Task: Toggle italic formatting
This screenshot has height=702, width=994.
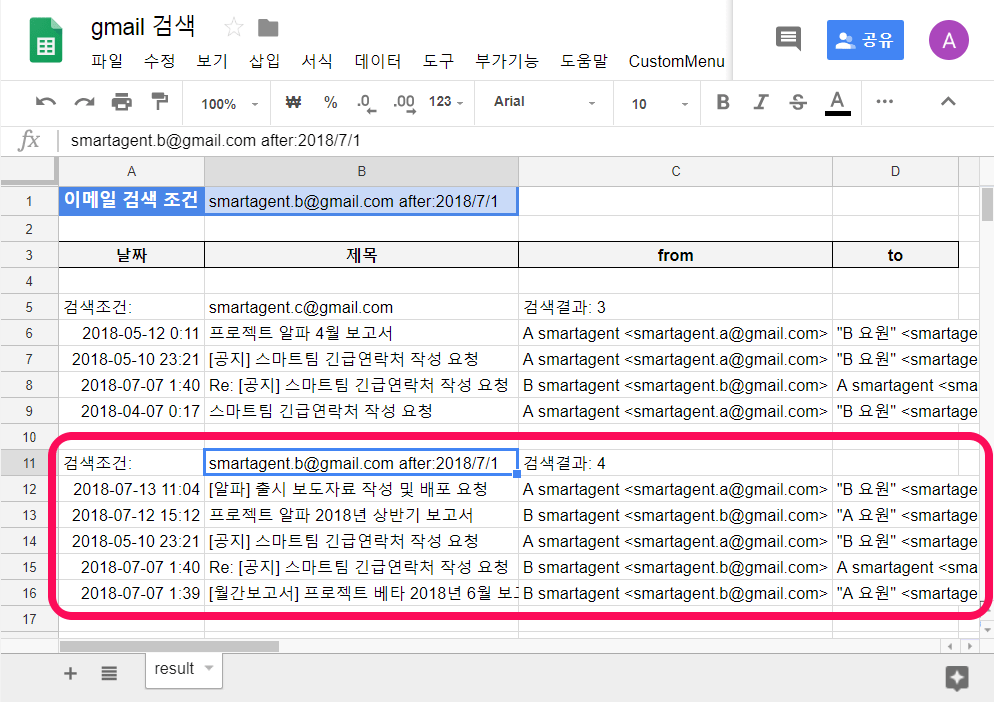Action: [x=760, y=102]
